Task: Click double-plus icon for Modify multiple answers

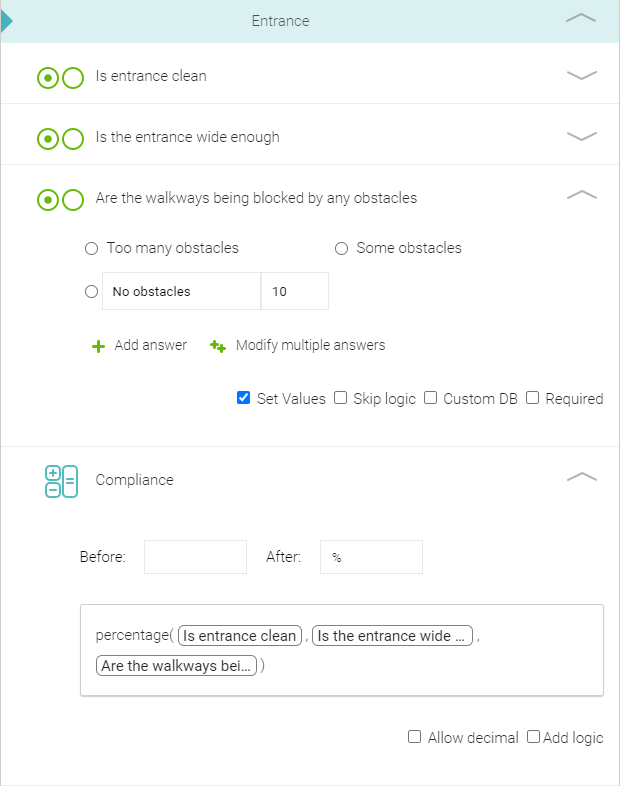Action: pyautogui.click(x=218, y=346)
